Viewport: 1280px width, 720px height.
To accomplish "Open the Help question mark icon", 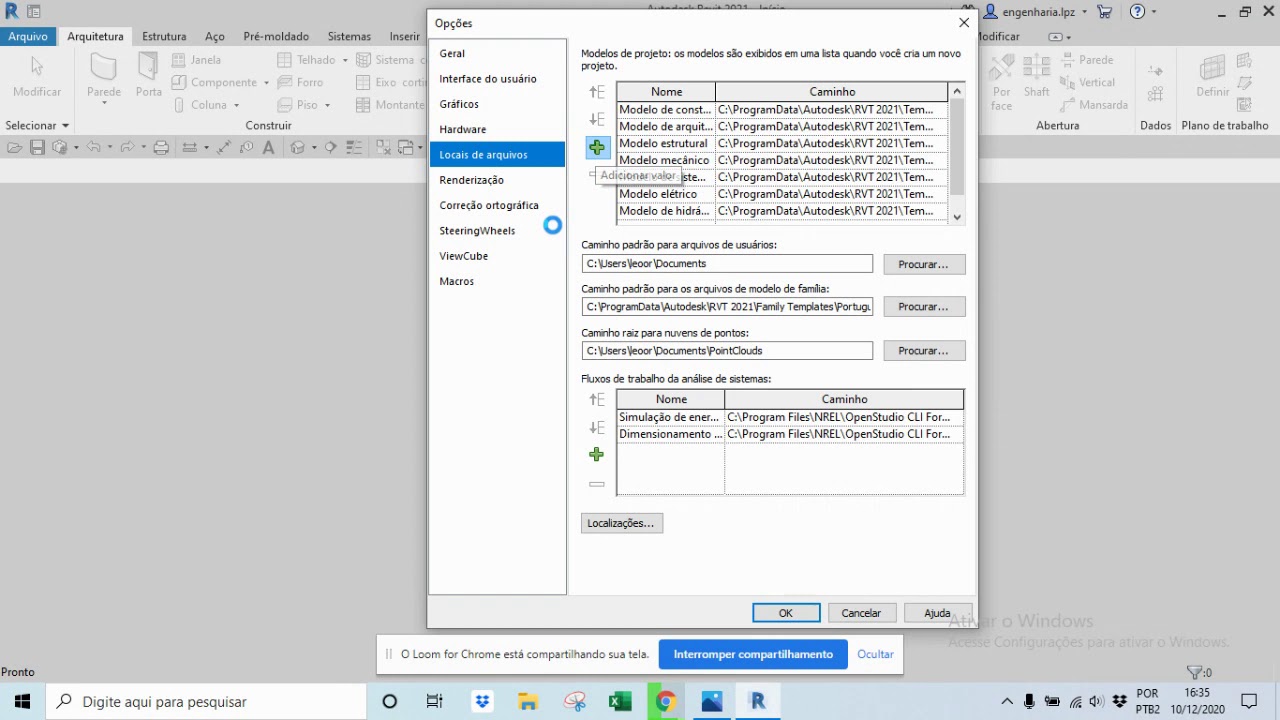I will point(1137,12).
